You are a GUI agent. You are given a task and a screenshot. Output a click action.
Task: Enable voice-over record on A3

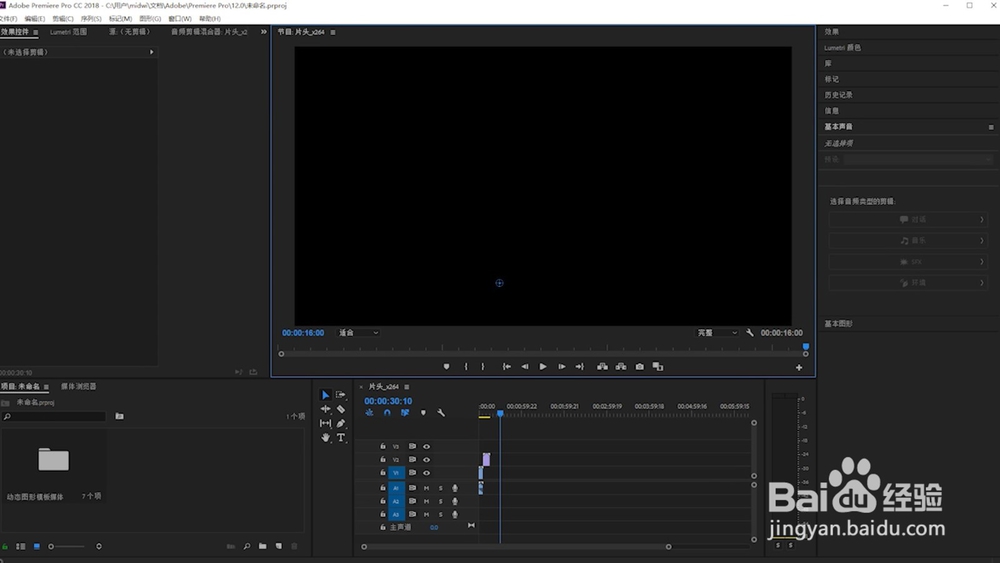[x=455, y=515]
